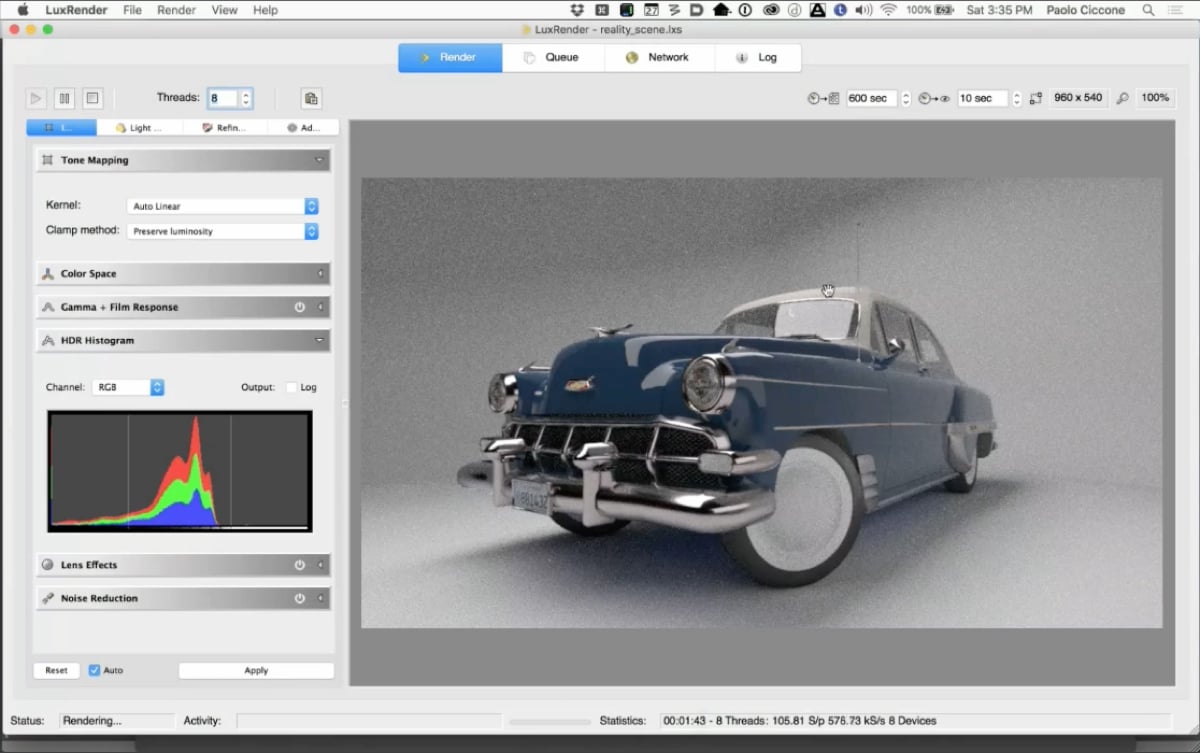Open the Channel RGB dropdown
The image size is (1200, 753).
(128, 387)
